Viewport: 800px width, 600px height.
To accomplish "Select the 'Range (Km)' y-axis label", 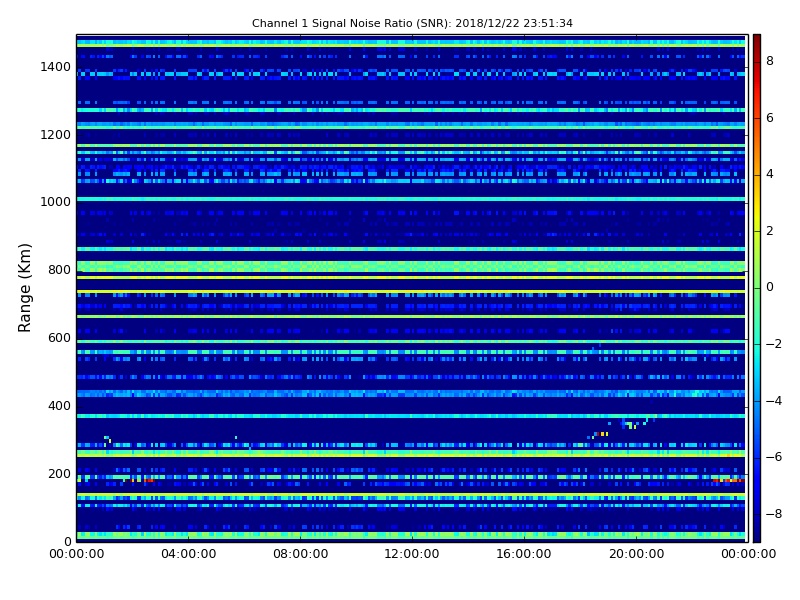I will click(24, 288).
